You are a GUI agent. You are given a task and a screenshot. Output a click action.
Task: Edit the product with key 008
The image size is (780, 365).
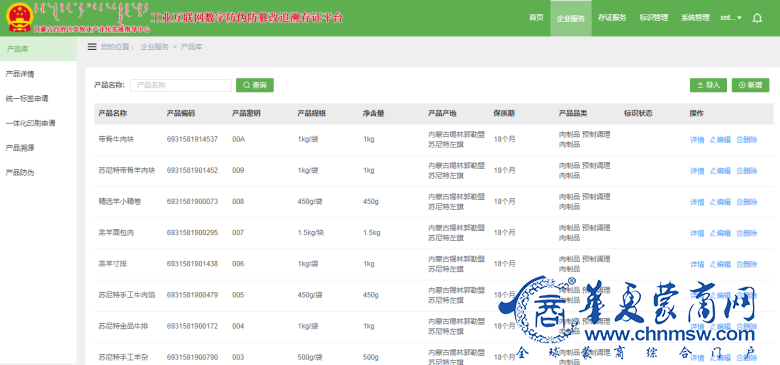click(x=720, y=202)
